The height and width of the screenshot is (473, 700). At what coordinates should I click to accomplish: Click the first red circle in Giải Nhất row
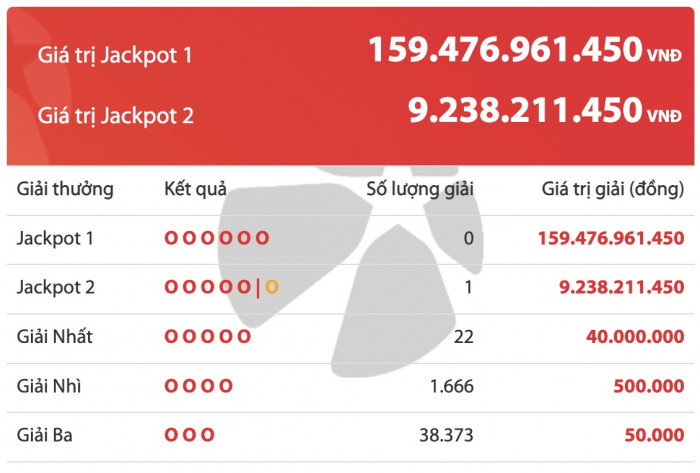coord(171,337)
